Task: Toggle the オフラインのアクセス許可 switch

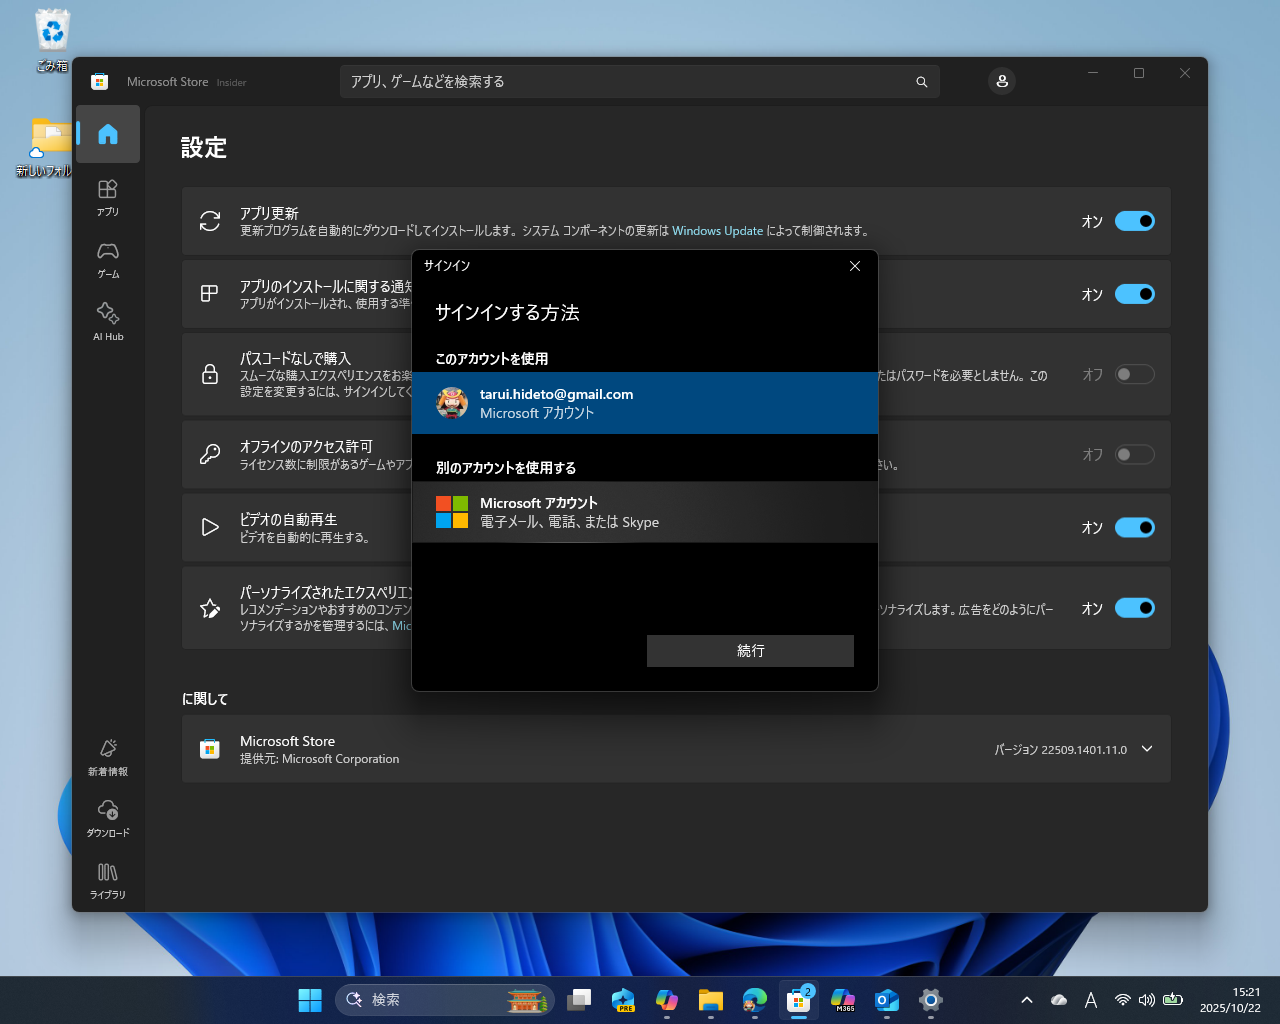Action: point(1135,454)
